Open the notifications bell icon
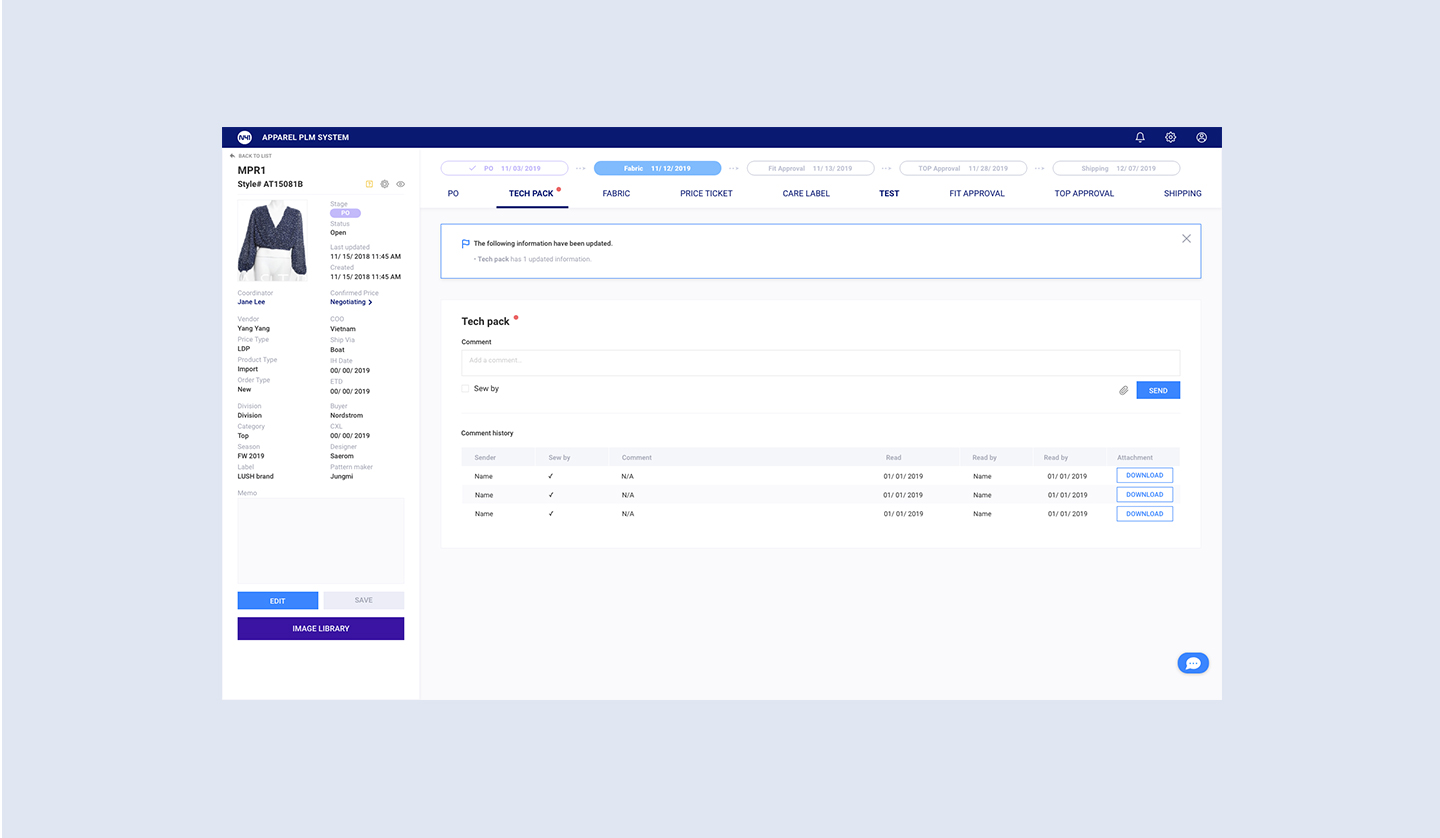The width and height of the screenshot is (1440, 838). click(x=1140, y=137)
